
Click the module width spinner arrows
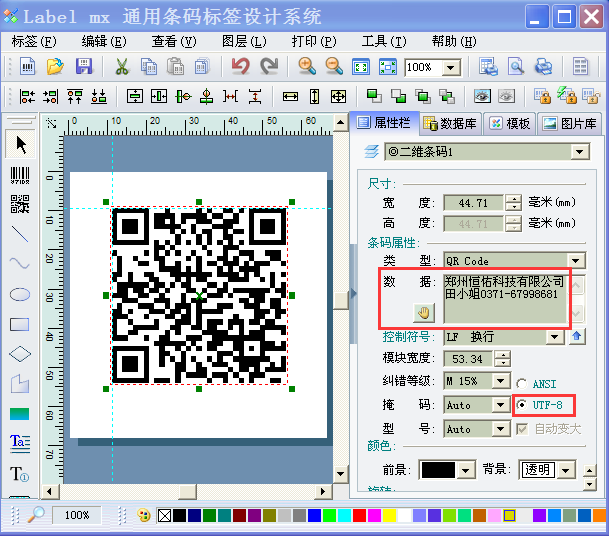point(503,358)
